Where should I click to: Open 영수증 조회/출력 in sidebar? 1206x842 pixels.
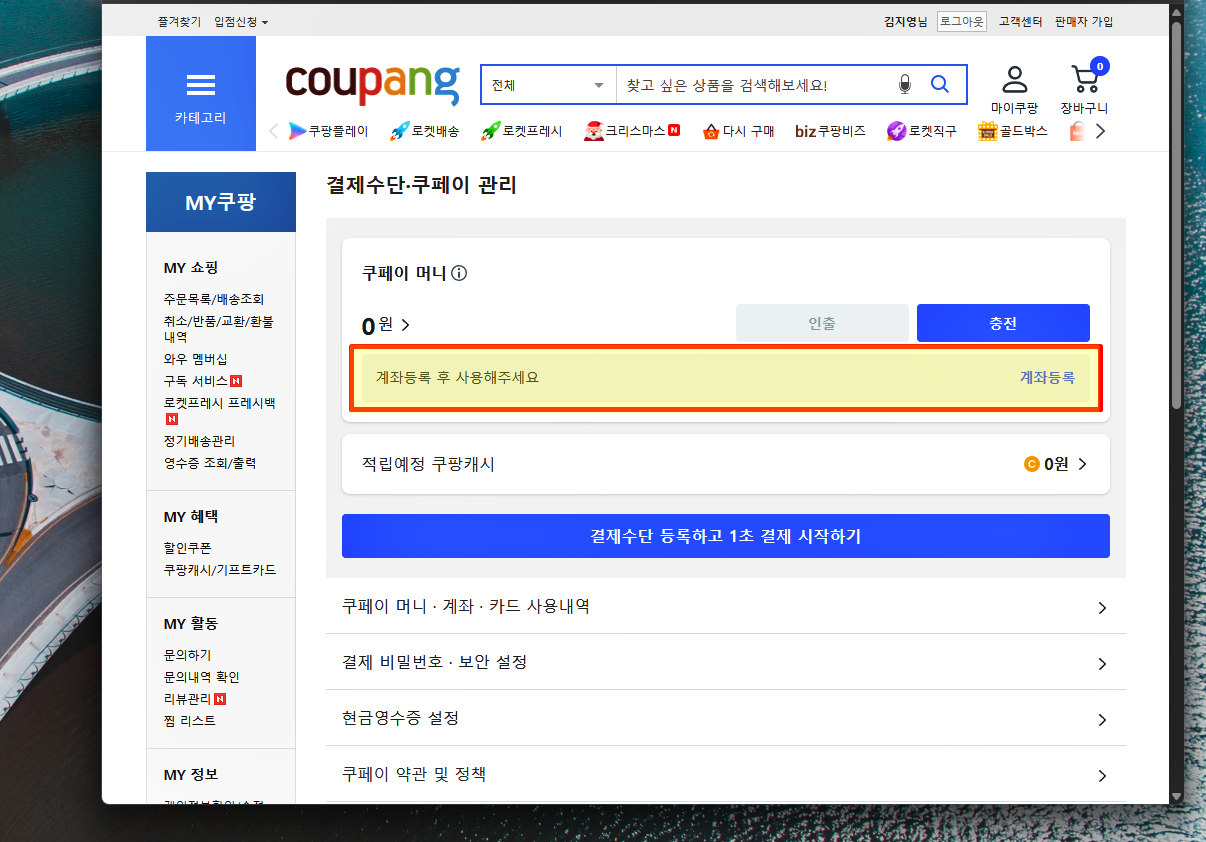210,463
